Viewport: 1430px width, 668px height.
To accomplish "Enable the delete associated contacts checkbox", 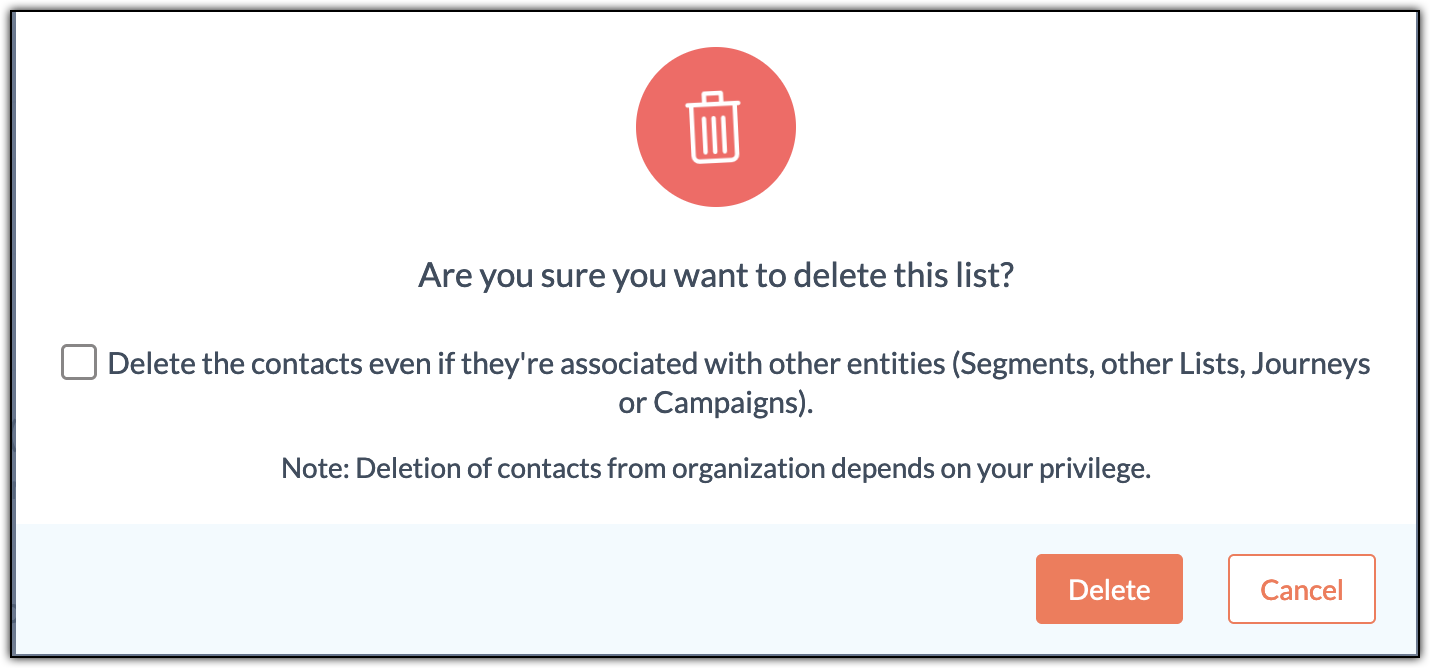I will (x=79, y=362).
